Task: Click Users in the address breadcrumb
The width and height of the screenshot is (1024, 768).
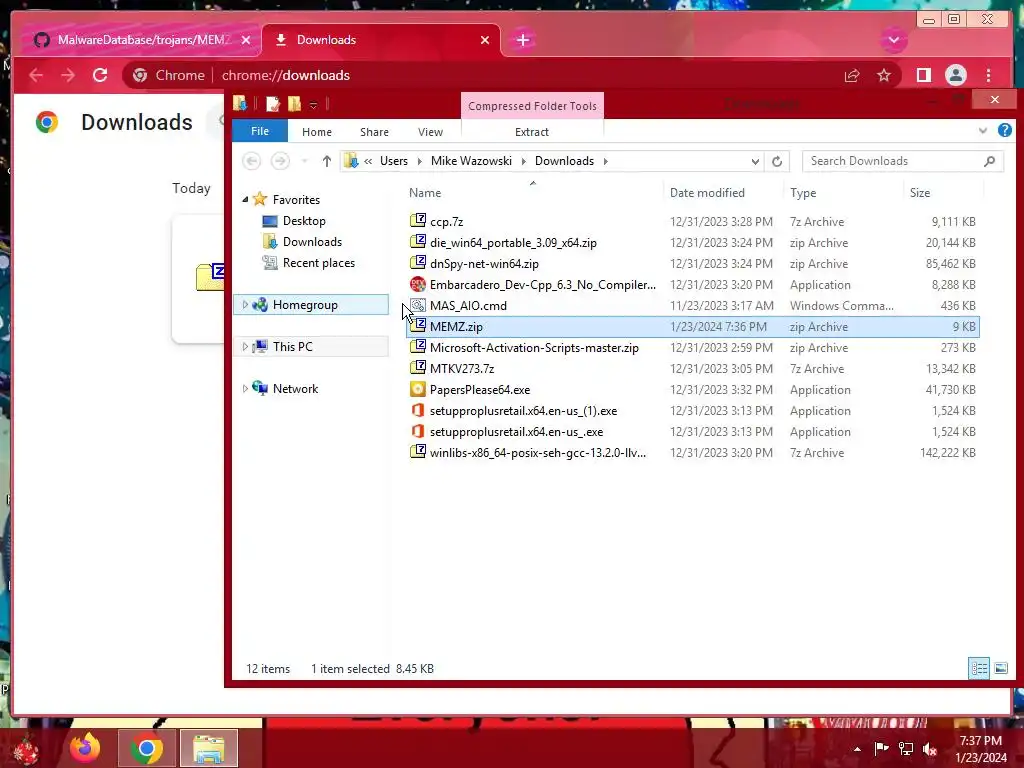Action: 394,161
